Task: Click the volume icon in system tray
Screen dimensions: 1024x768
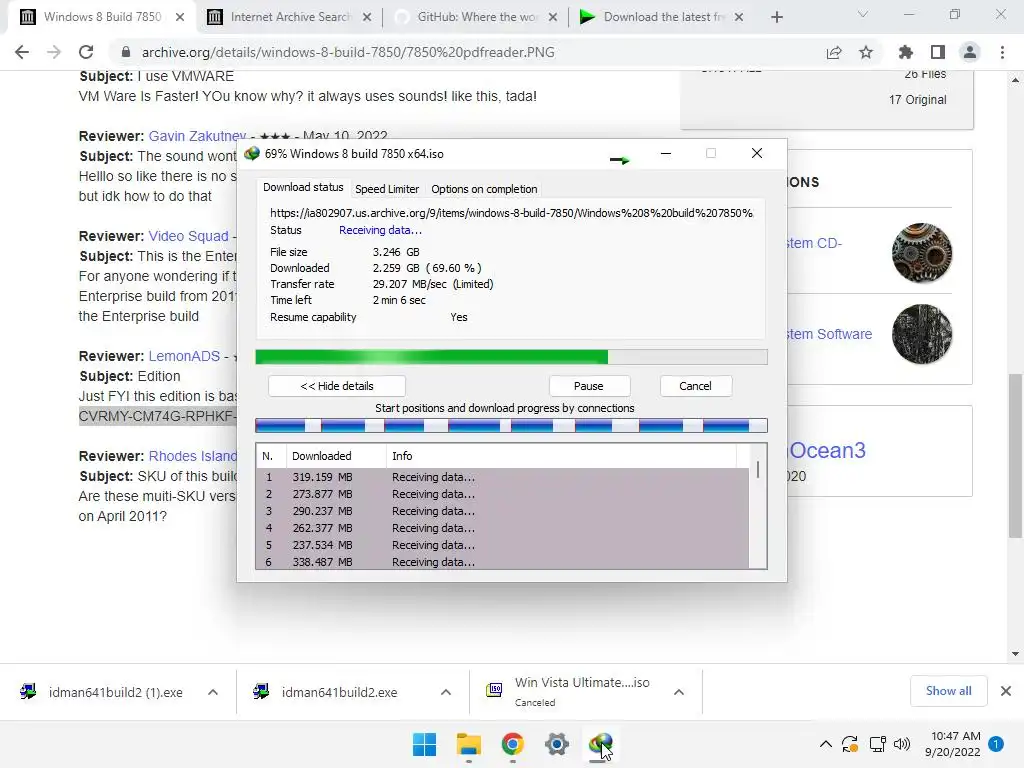Action: tap(902, 744)
